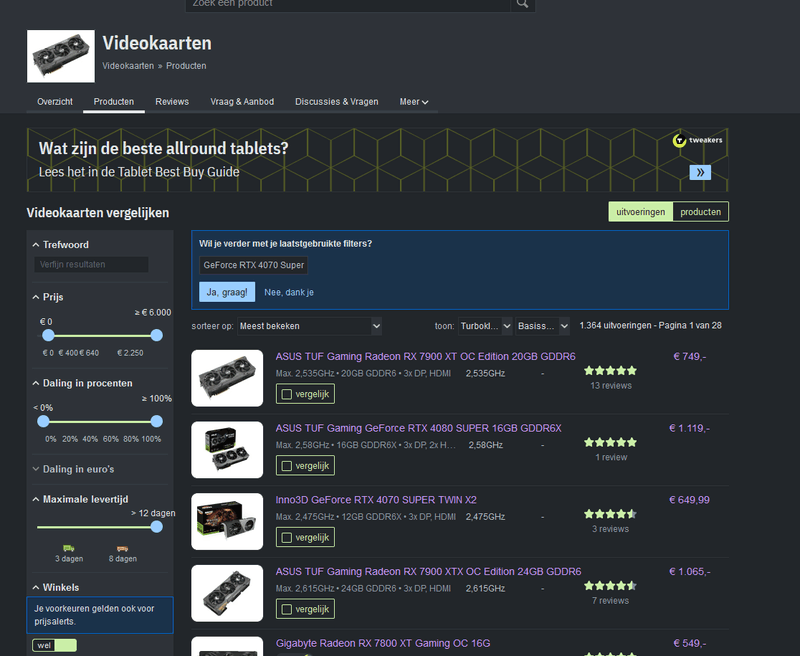The height and width of the screenshot is (656, 800).
Task: Open the 'Meest bekeken' sort dropdown
Action: click(x=310, y=326)
